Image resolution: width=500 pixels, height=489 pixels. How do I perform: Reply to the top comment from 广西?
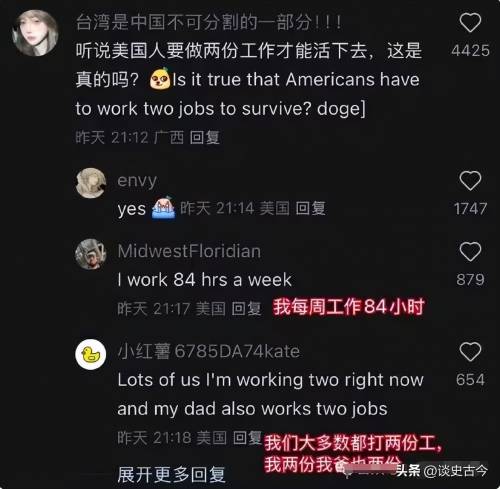click(204, 137)
